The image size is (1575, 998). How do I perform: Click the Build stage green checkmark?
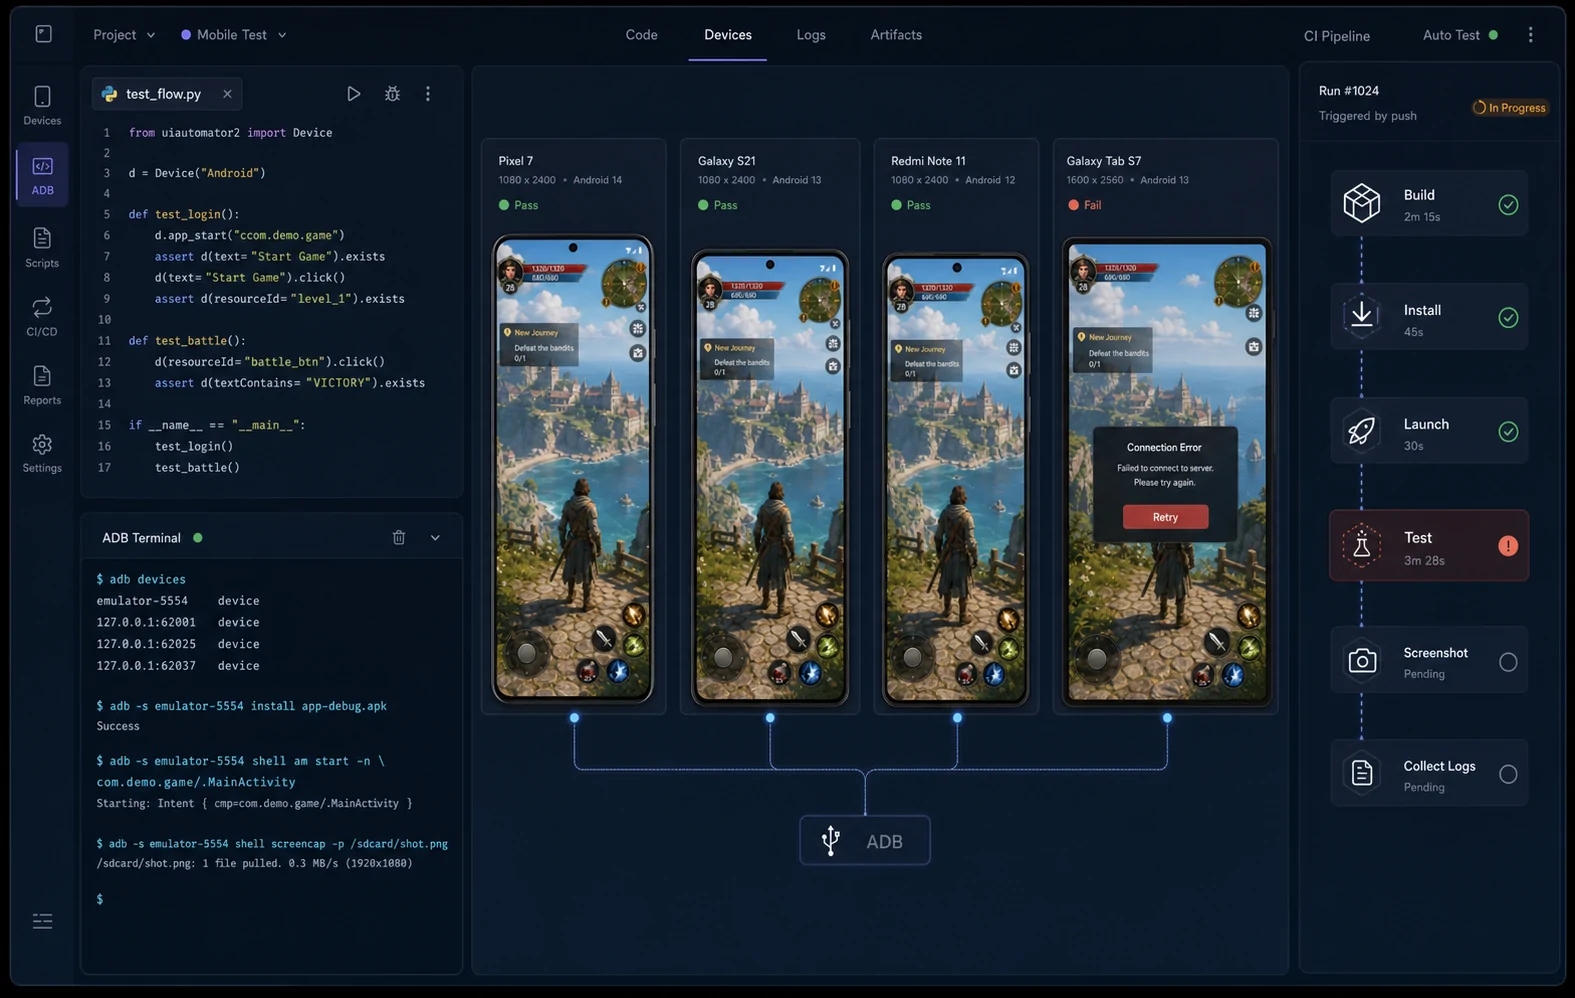click(1508, 205)
